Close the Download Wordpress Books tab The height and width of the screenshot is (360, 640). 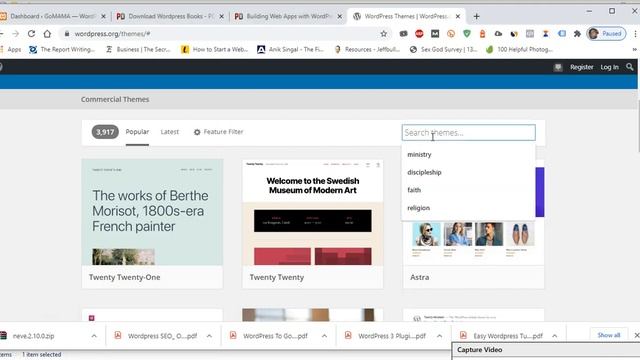coord(222,16)
